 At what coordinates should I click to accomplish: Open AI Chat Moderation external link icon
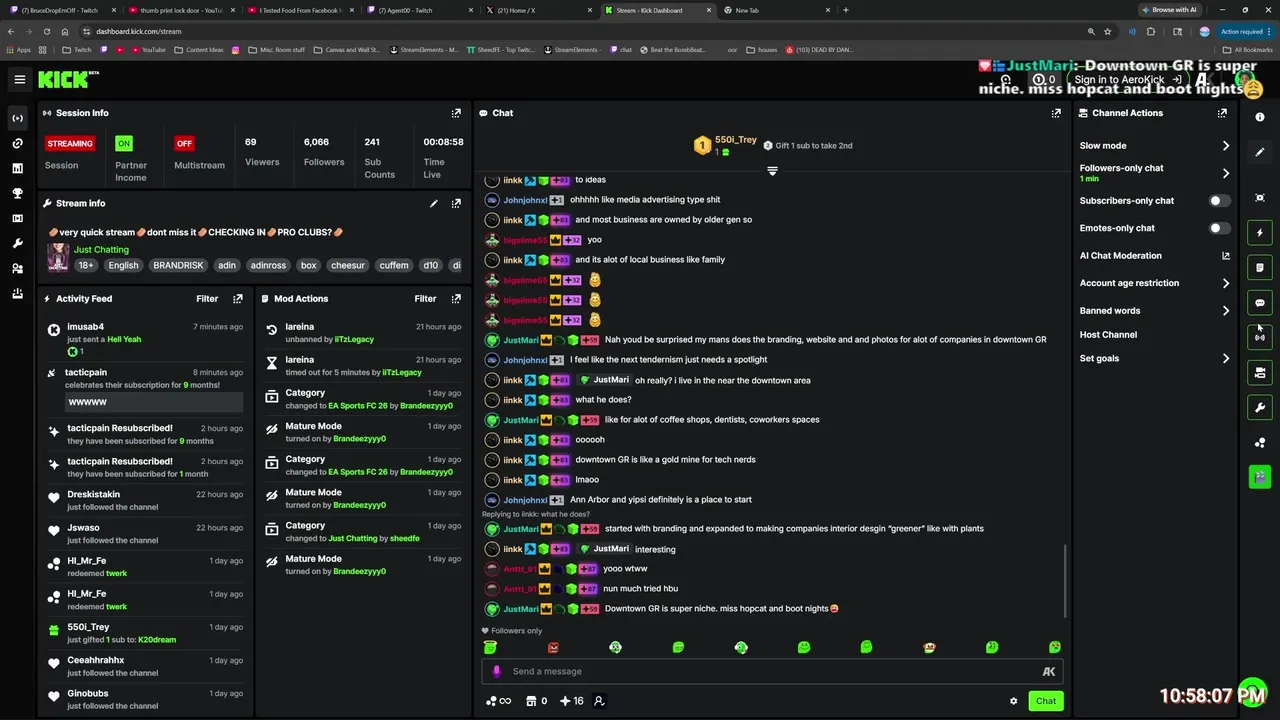coord(1226,256)
